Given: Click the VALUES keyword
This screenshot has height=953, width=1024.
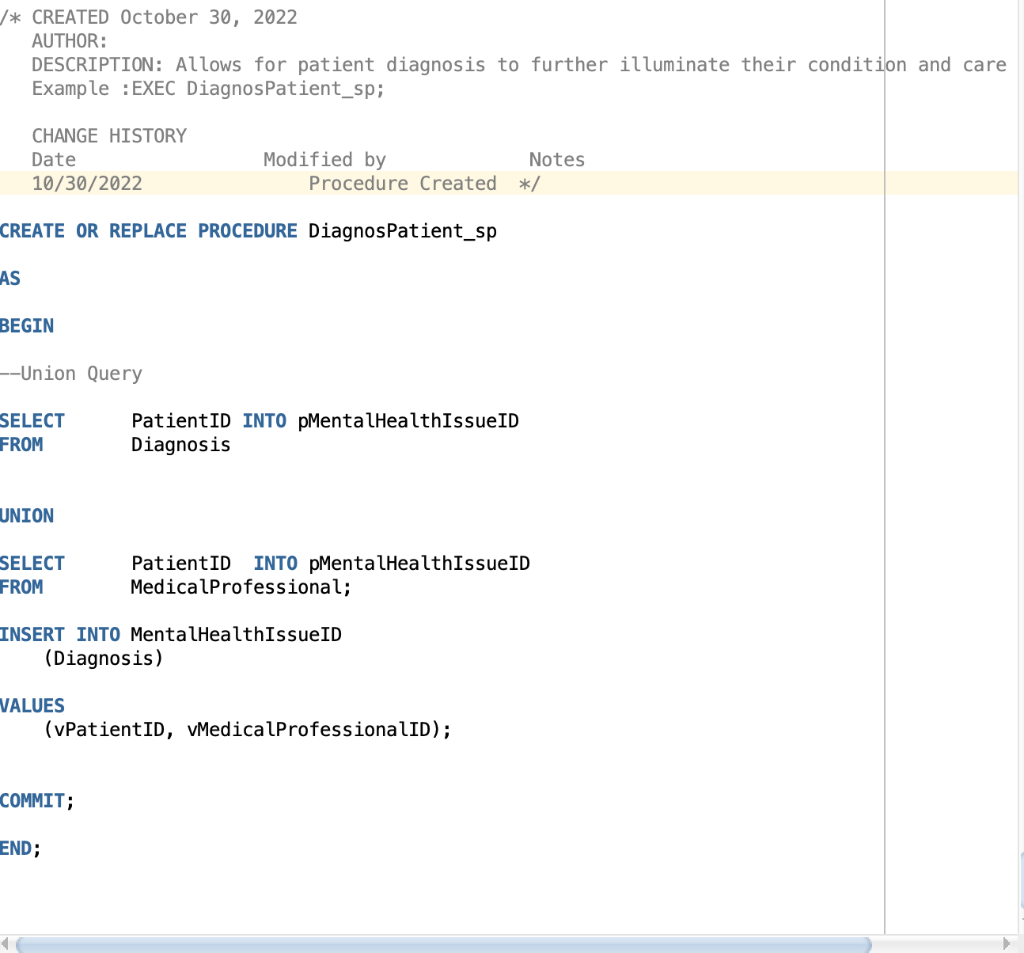Looking at the screenshot, I should (32, 705).
